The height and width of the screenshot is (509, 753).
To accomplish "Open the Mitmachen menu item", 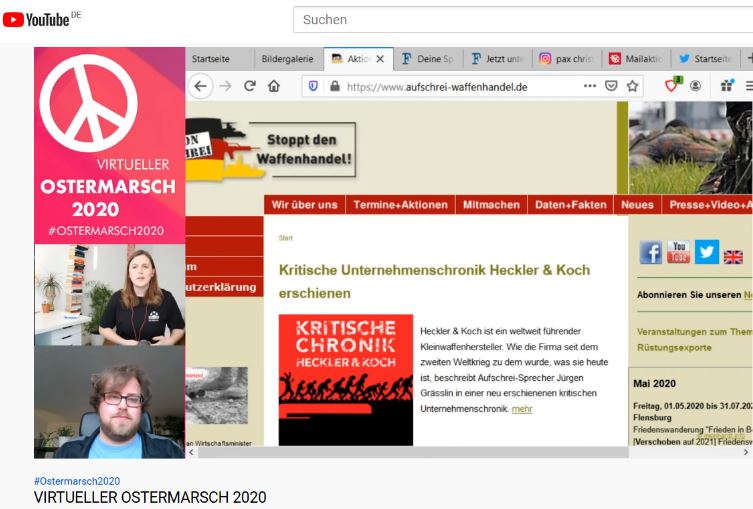I will point(491,205).
